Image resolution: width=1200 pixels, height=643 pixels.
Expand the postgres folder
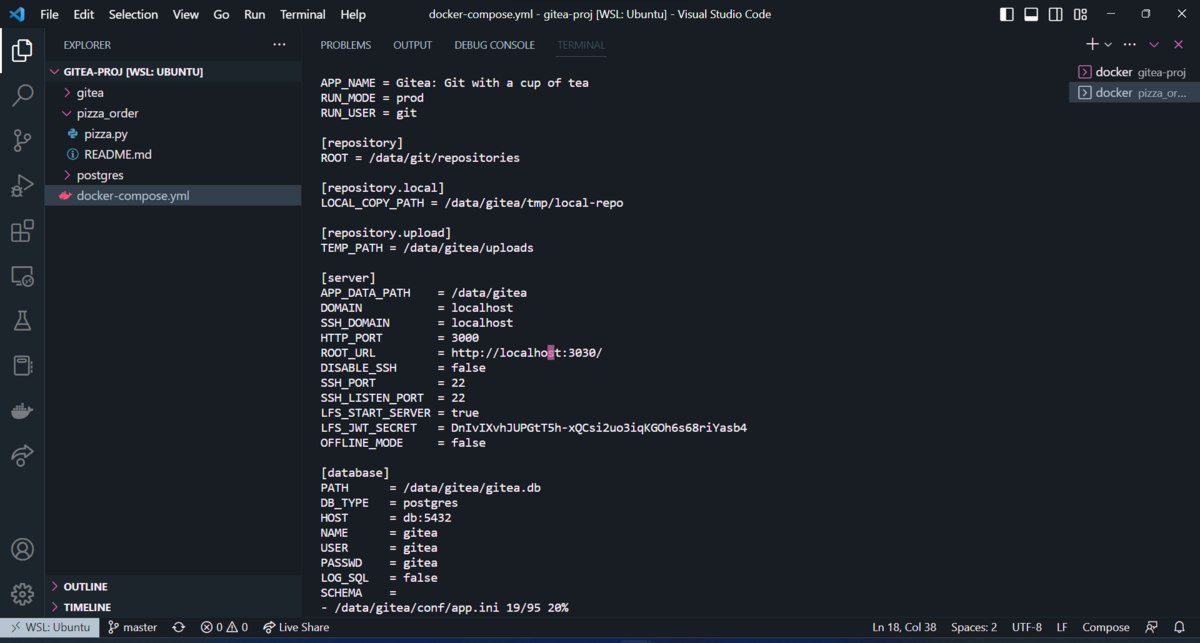pyautogui.click(x=173, y=175)
